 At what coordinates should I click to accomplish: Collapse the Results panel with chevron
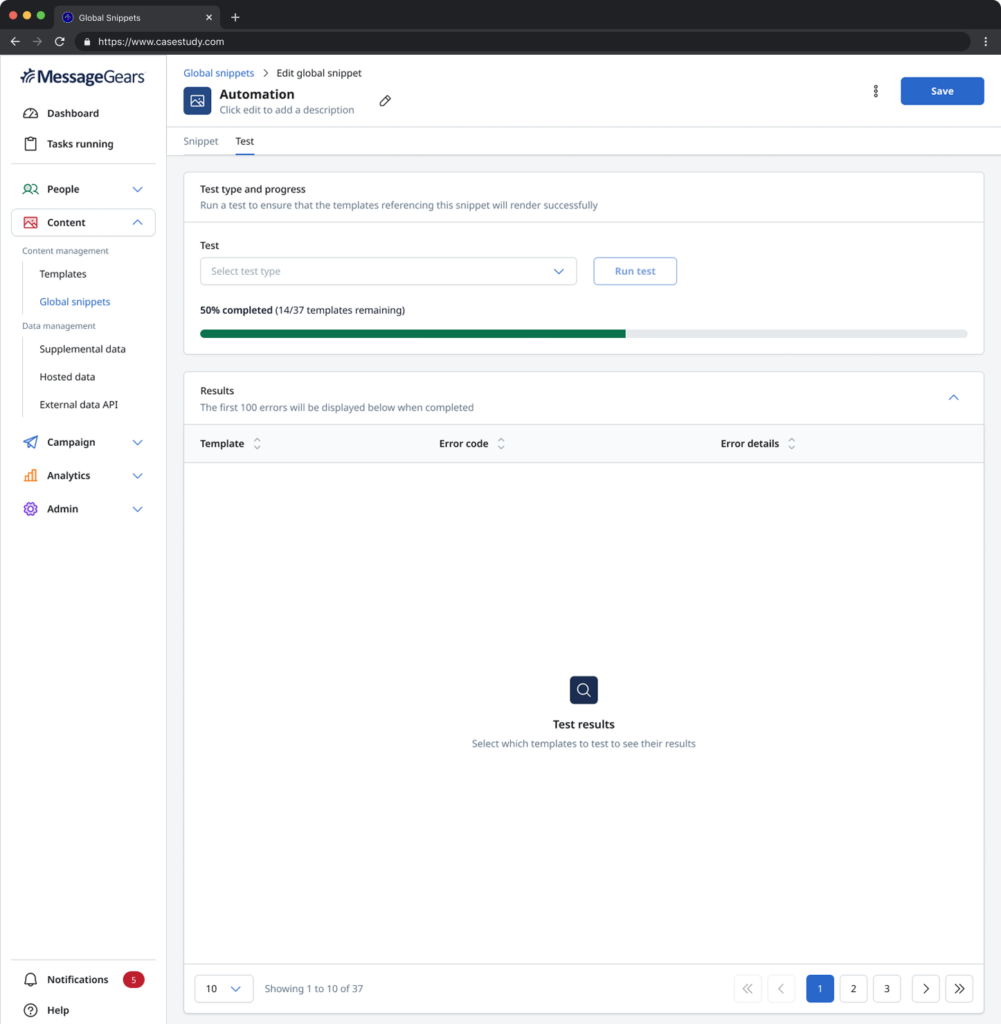953,398
